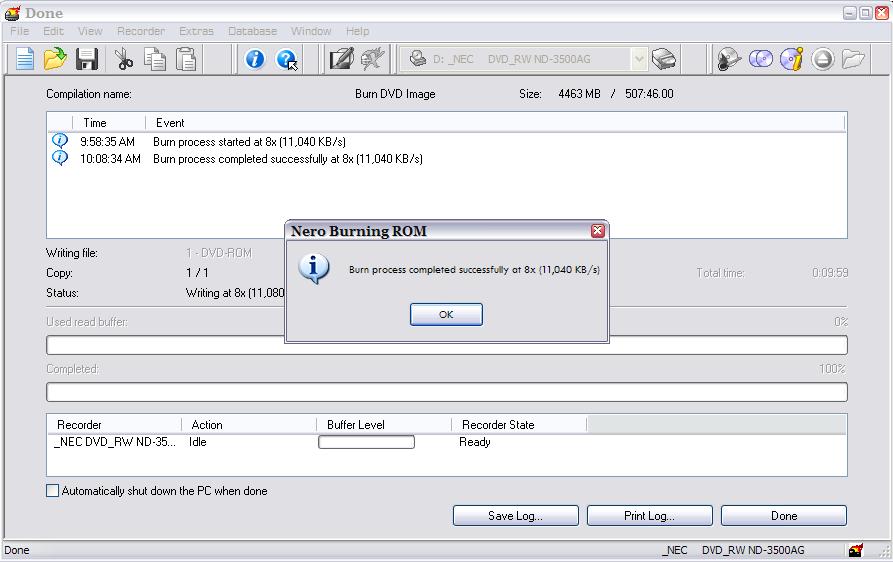The width and height of the screenshot is (893, 562).
Task: Click the Save Log... button
Action: point(515,515)
